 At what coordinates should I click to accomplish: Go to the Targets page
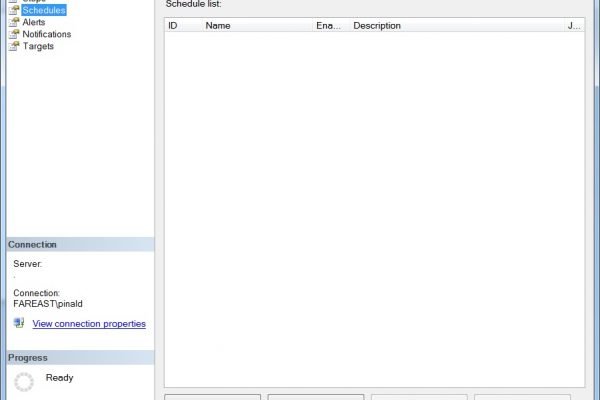pyautogui.click(x=38, y=46)
